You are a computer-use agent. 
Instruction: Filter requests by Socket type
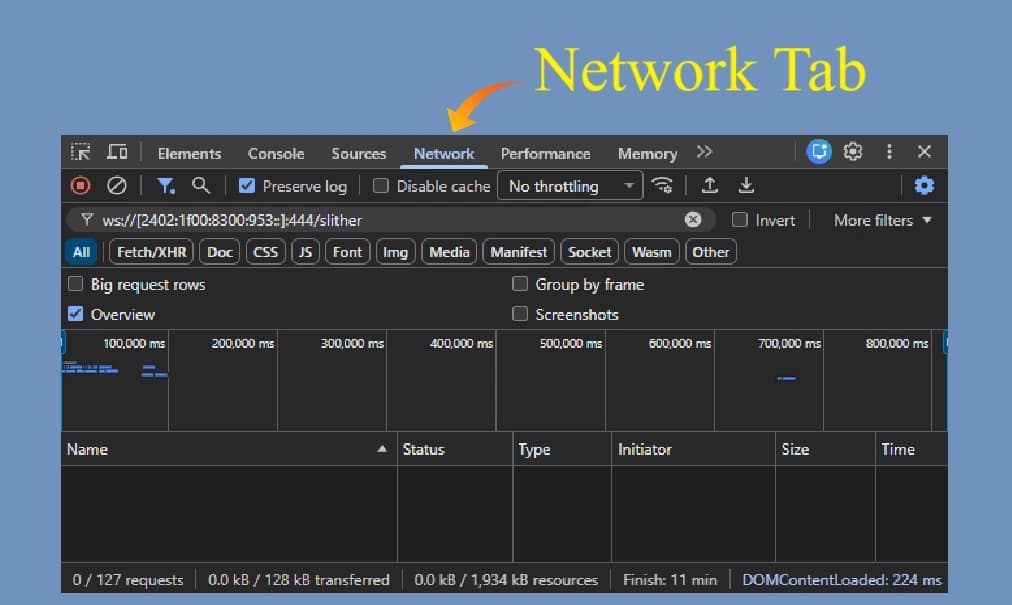[x=589, y=251]
